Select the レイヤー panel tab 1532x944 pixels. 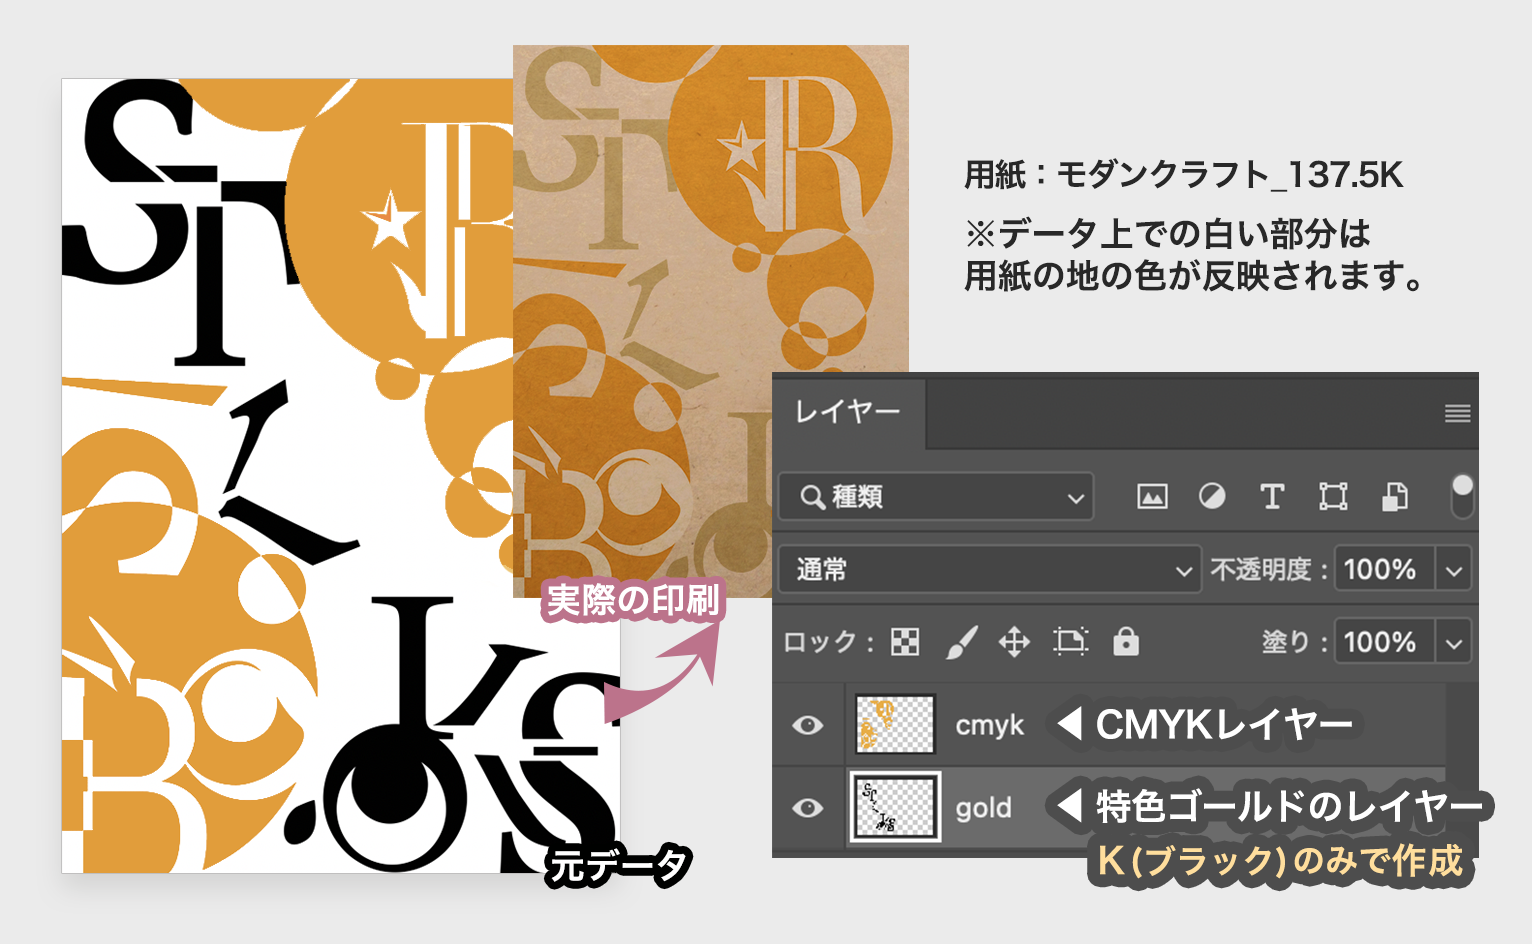pyautogui.click(x=848, y=412)
